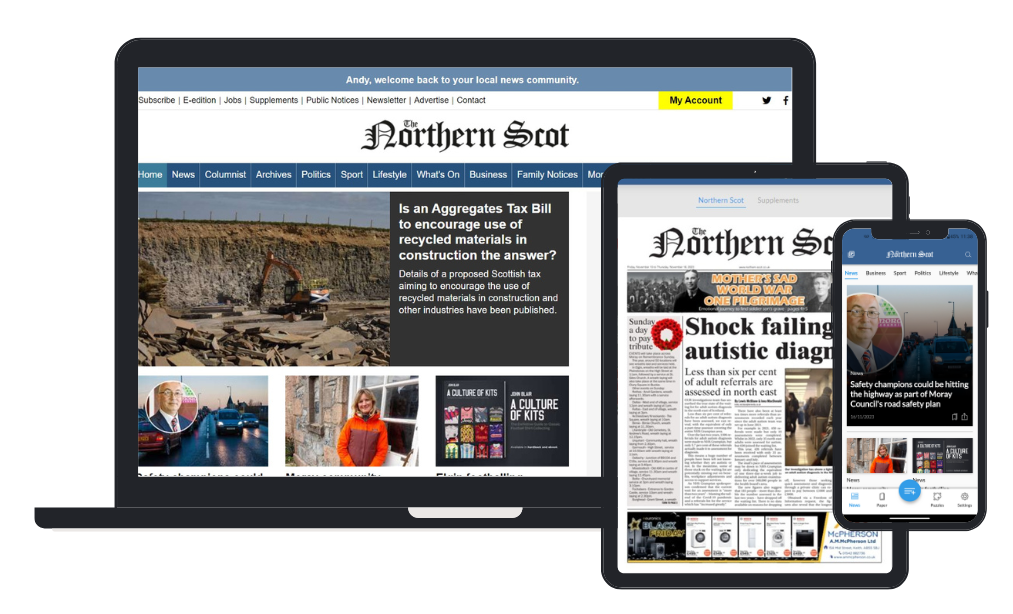1013x614 pixels.
Task: Click The Northern Scot masthead on the laptop
Action: tap(465, 136)
